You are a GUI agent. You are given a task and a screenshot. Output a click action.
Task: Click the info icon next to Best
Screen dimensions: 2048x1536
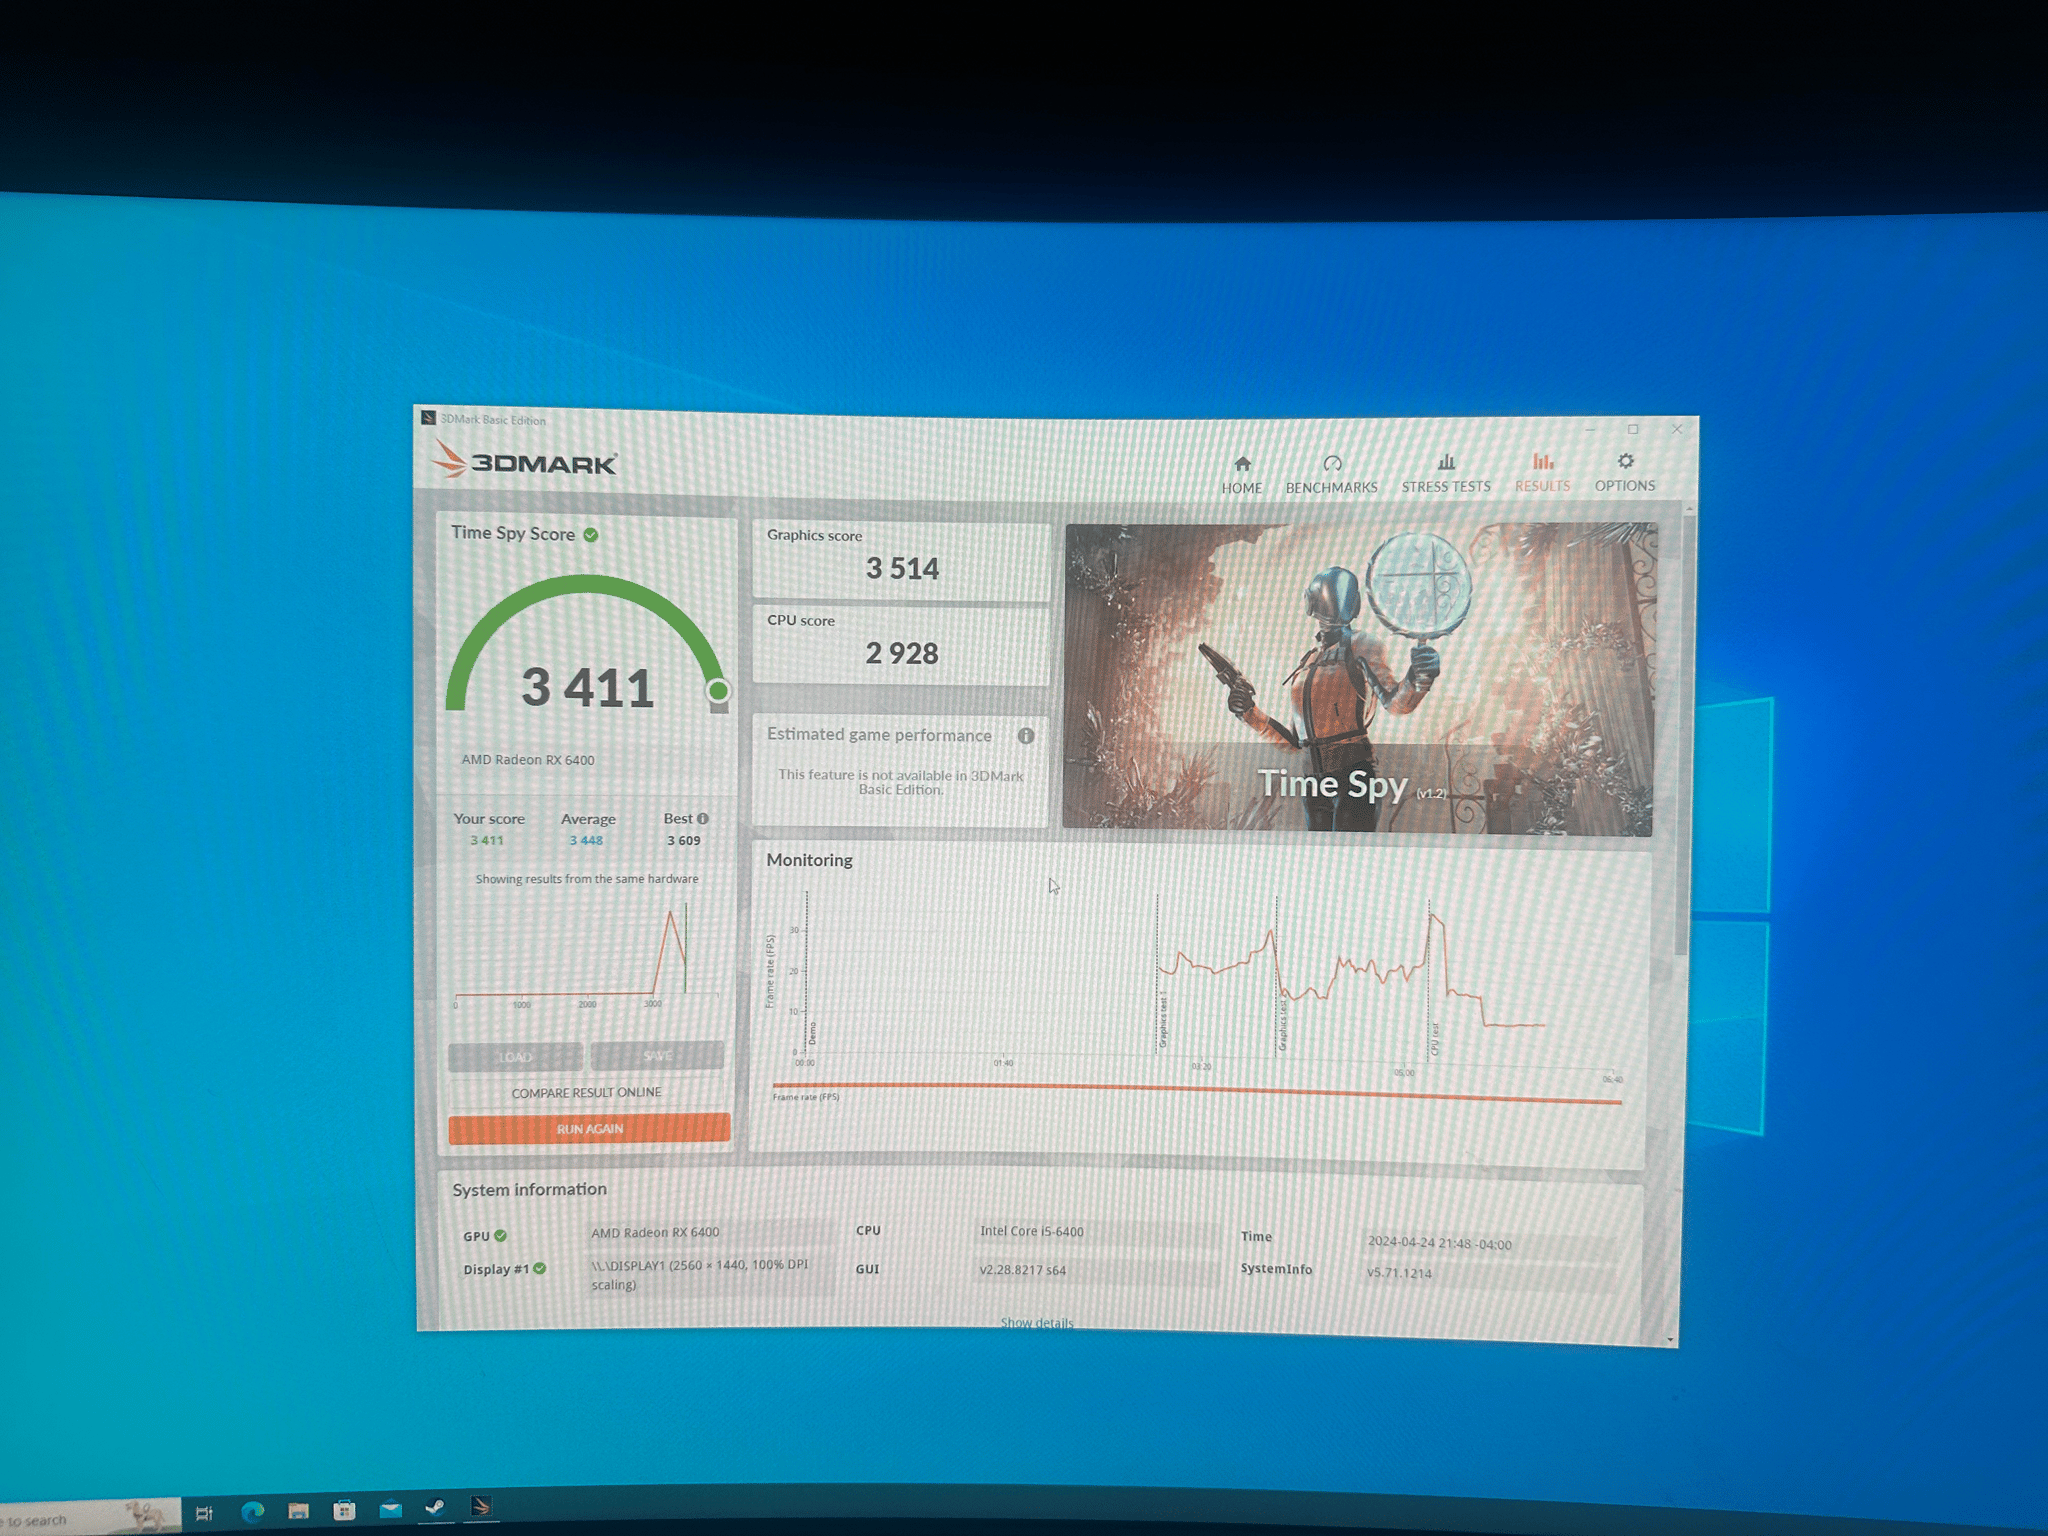coord(703,818)
